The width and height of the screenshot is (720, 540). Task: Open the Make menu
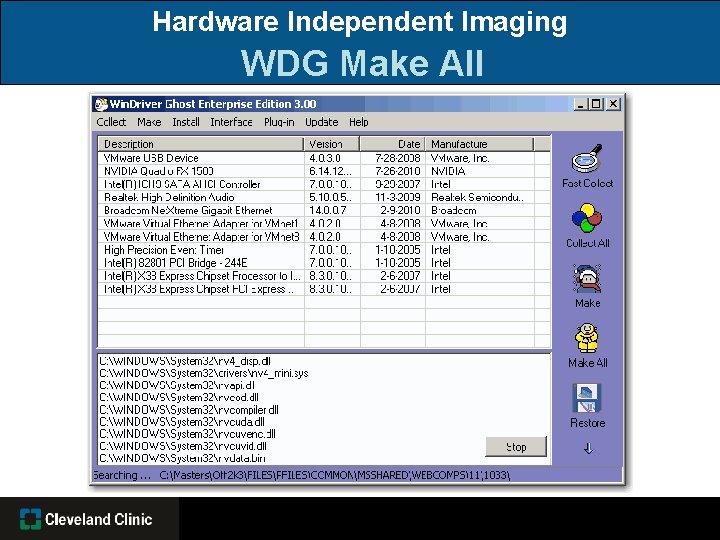(149, 122)
